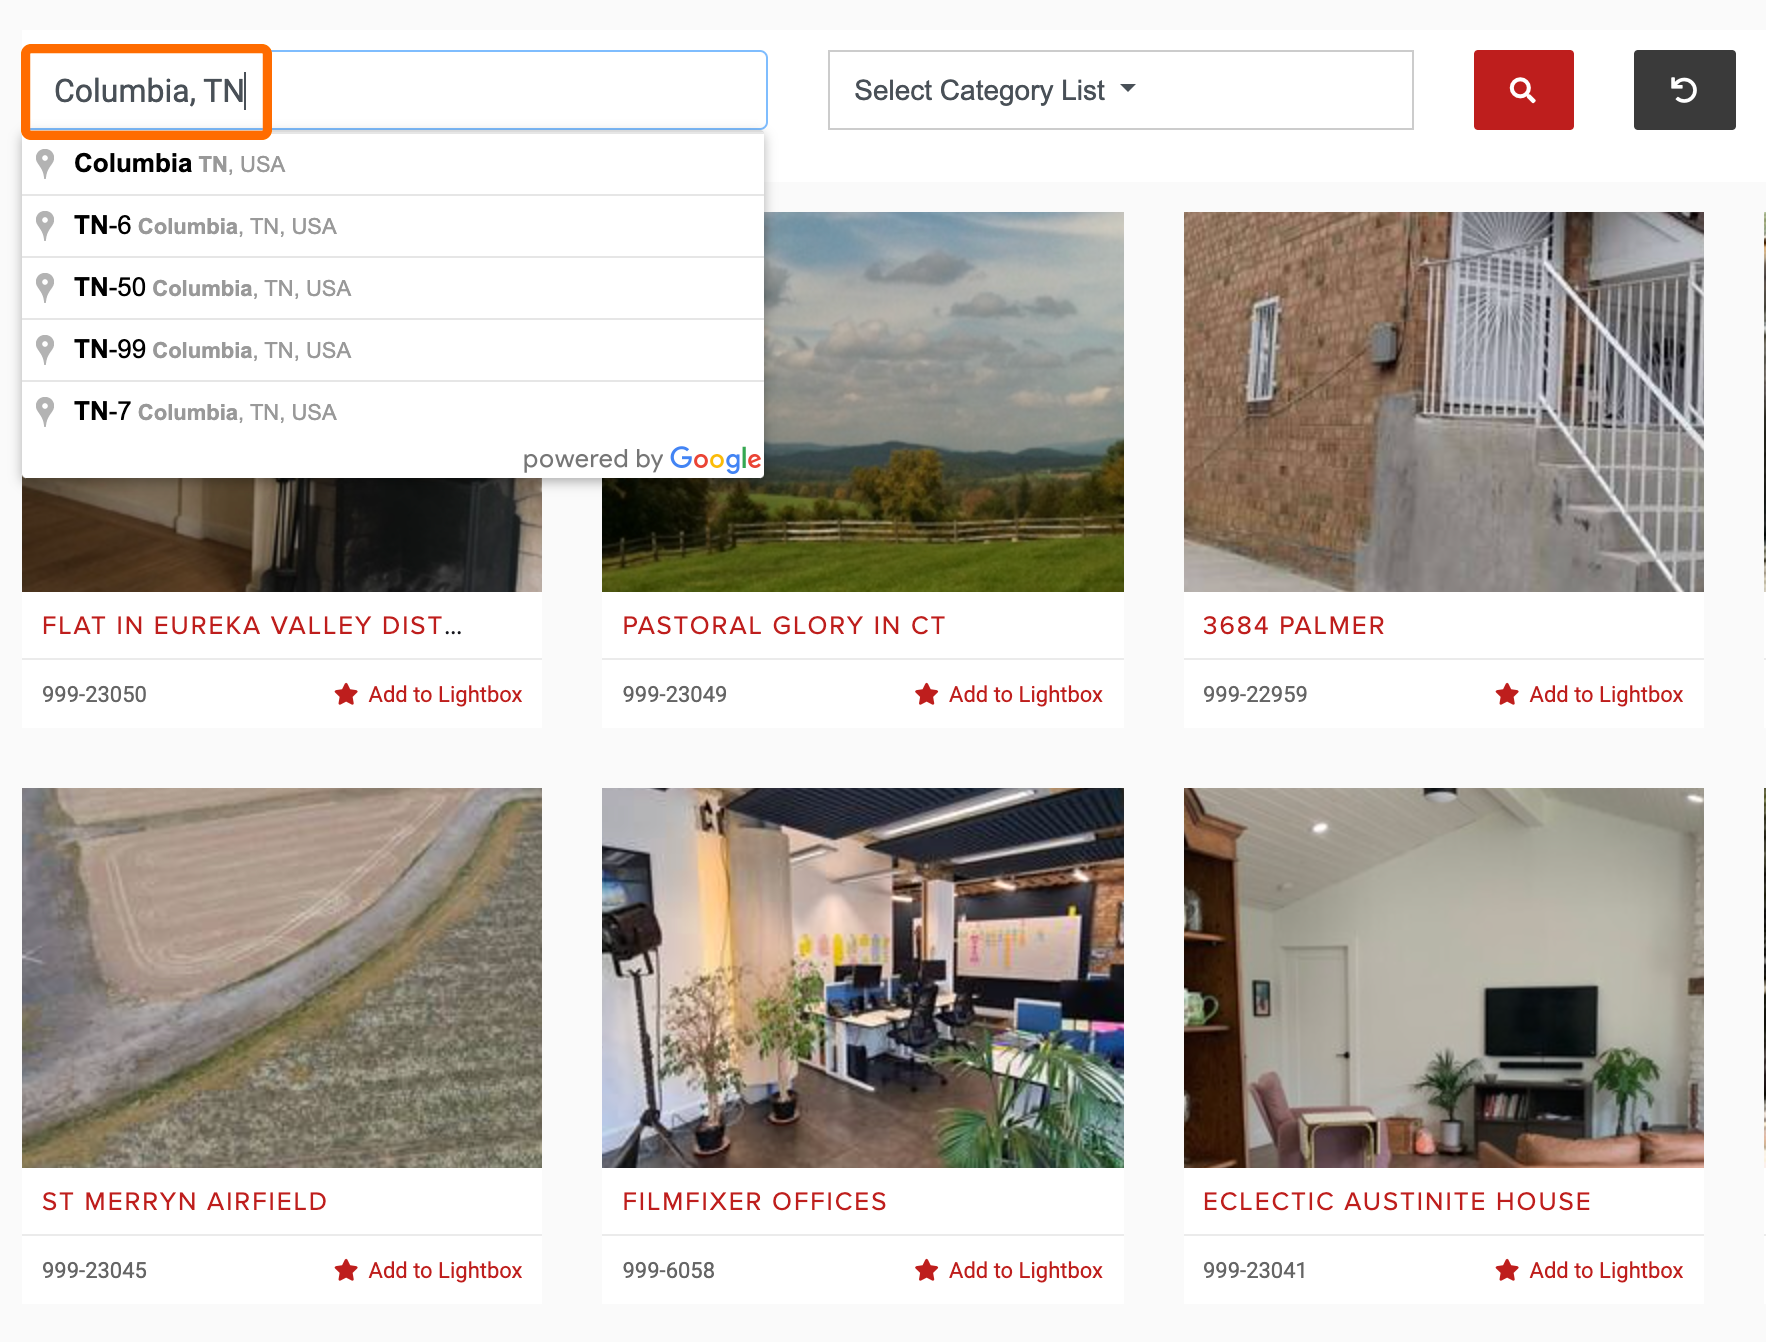Choose the Columbia TN, USA suggestion
Screen dimensions: 1766x1342
[393, 164]
